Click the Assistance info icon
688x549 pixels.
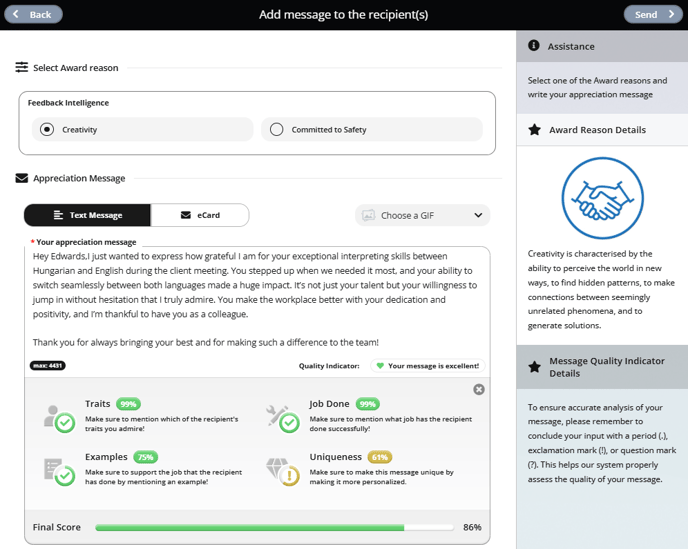point(534,45)
